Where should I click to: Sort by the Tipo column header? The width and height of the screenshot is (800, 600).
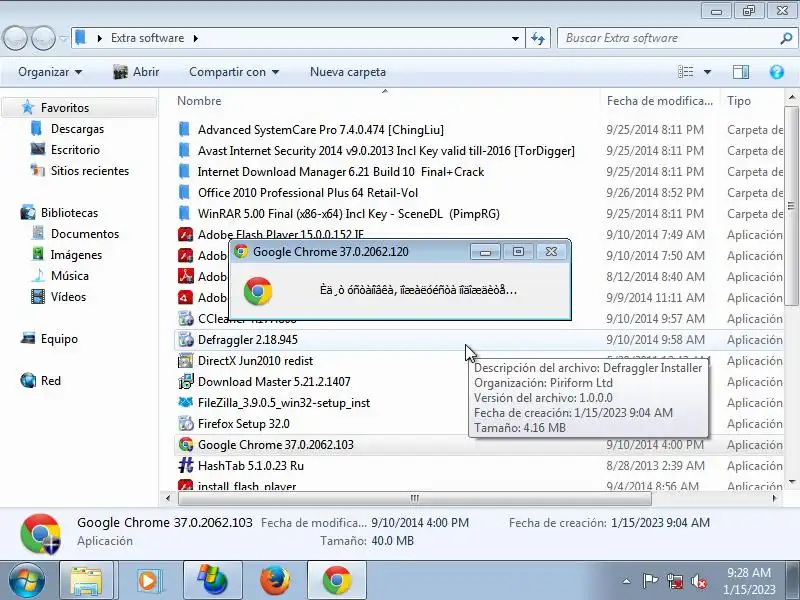pos(739,101)
